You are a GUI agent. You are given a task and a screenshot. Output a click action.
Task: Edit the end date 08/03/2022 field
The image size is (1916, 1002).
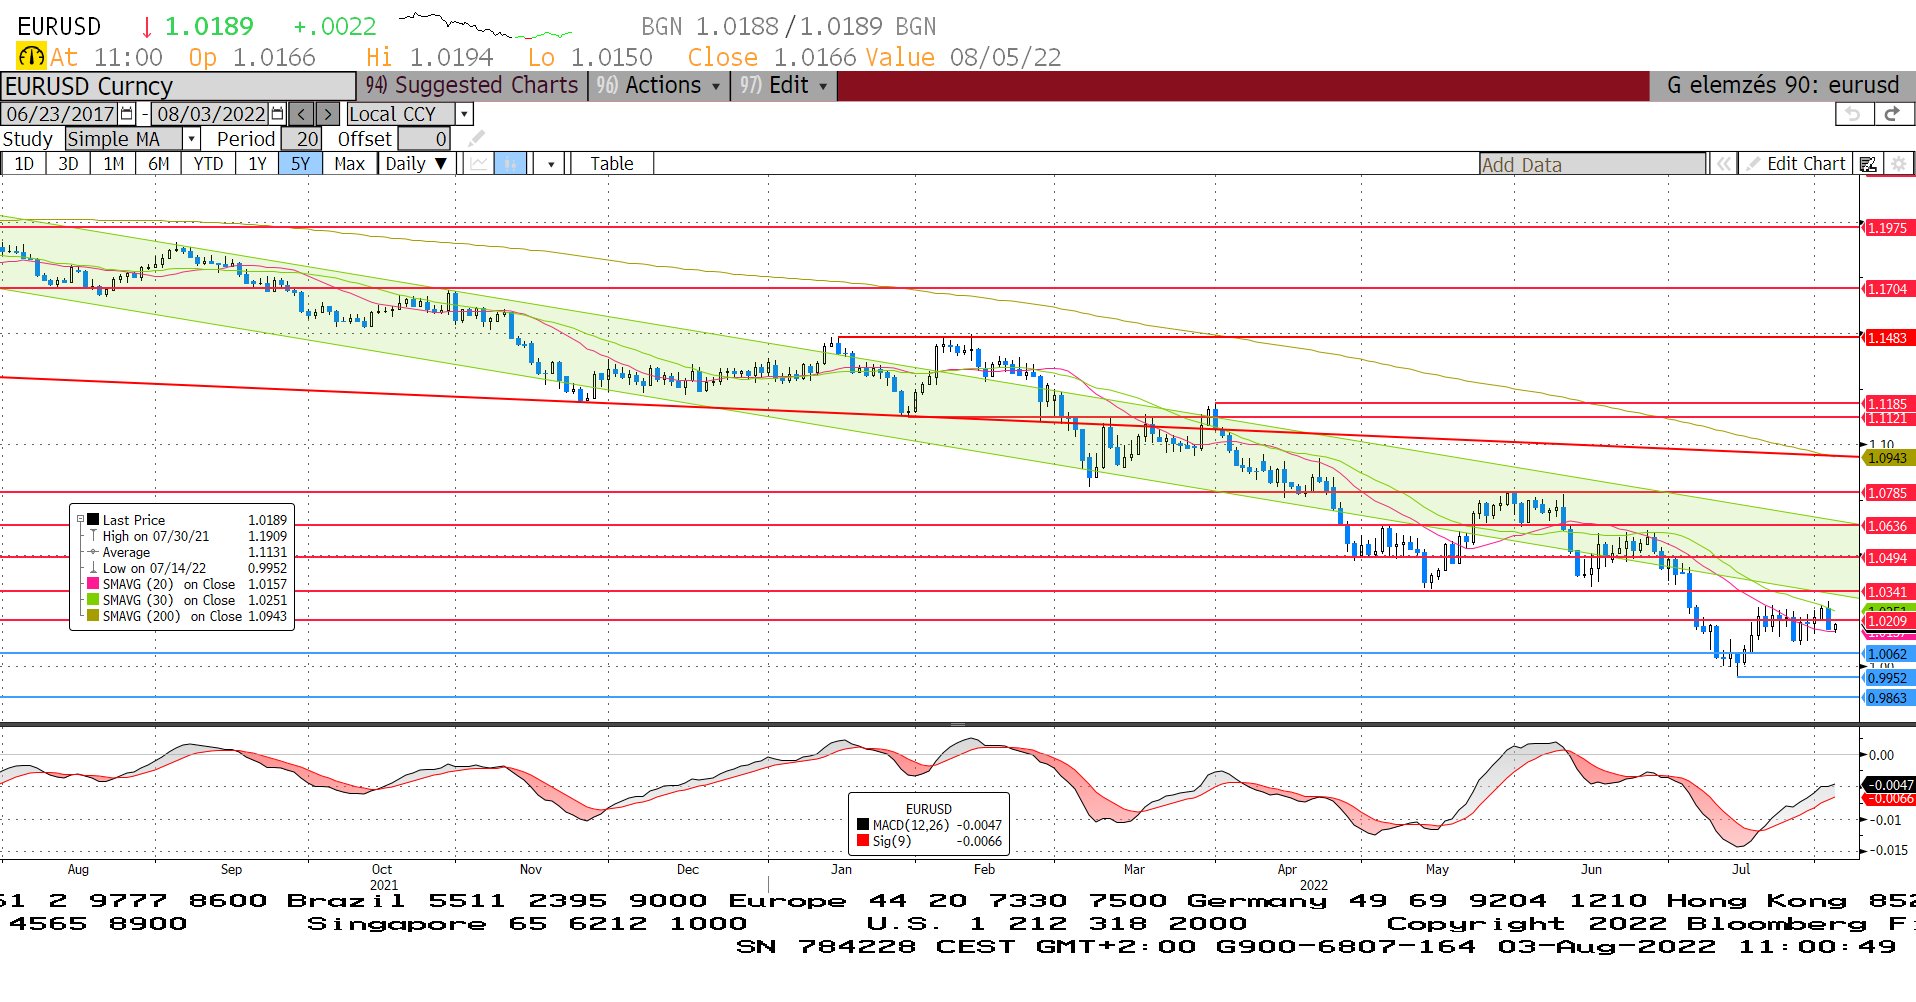pyautogui.click(x=211, y=114)
